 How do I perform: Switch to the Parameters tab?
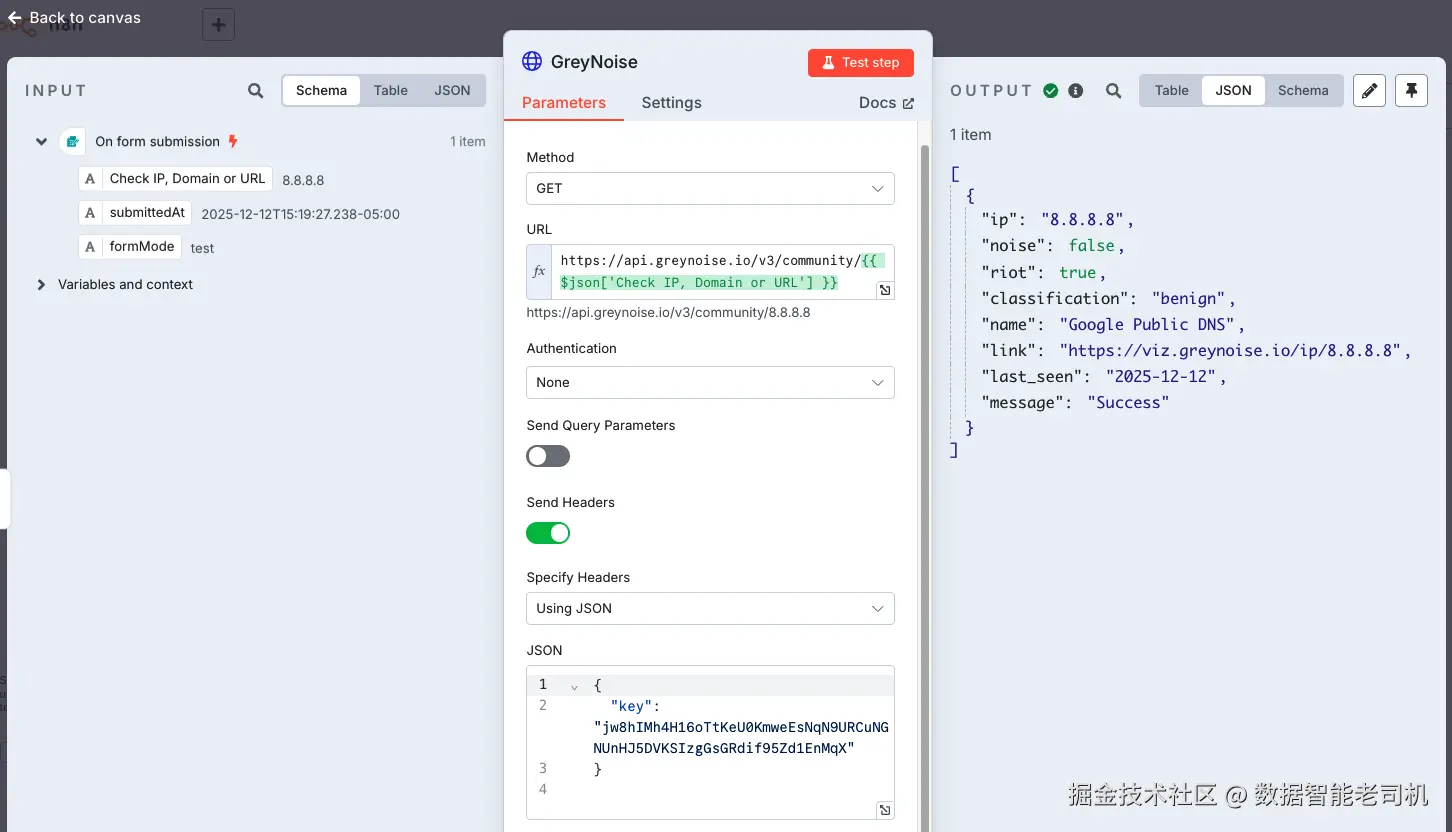pos(564,103)
